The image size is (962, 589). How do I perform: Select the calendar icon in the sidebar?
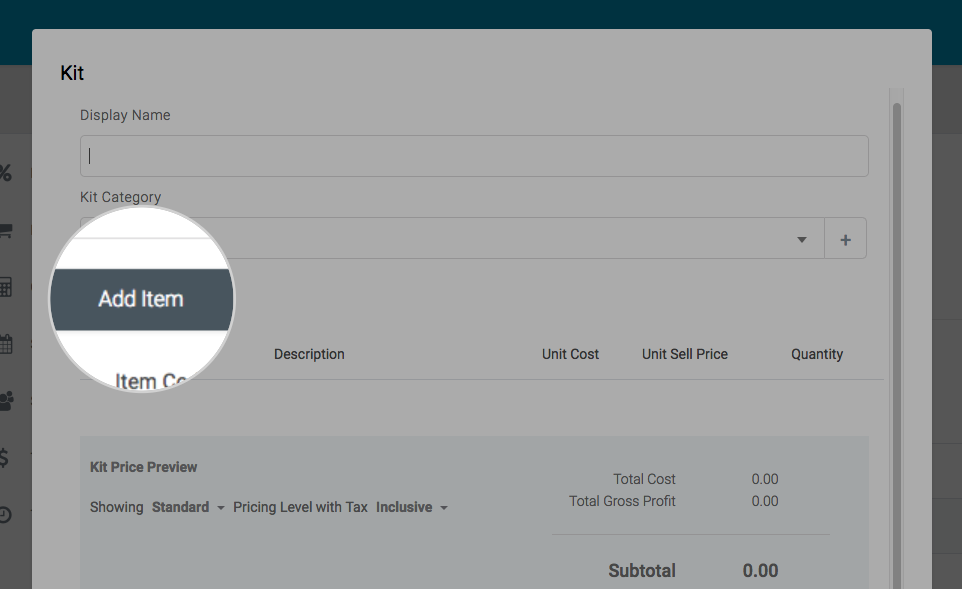coord(5,345)
